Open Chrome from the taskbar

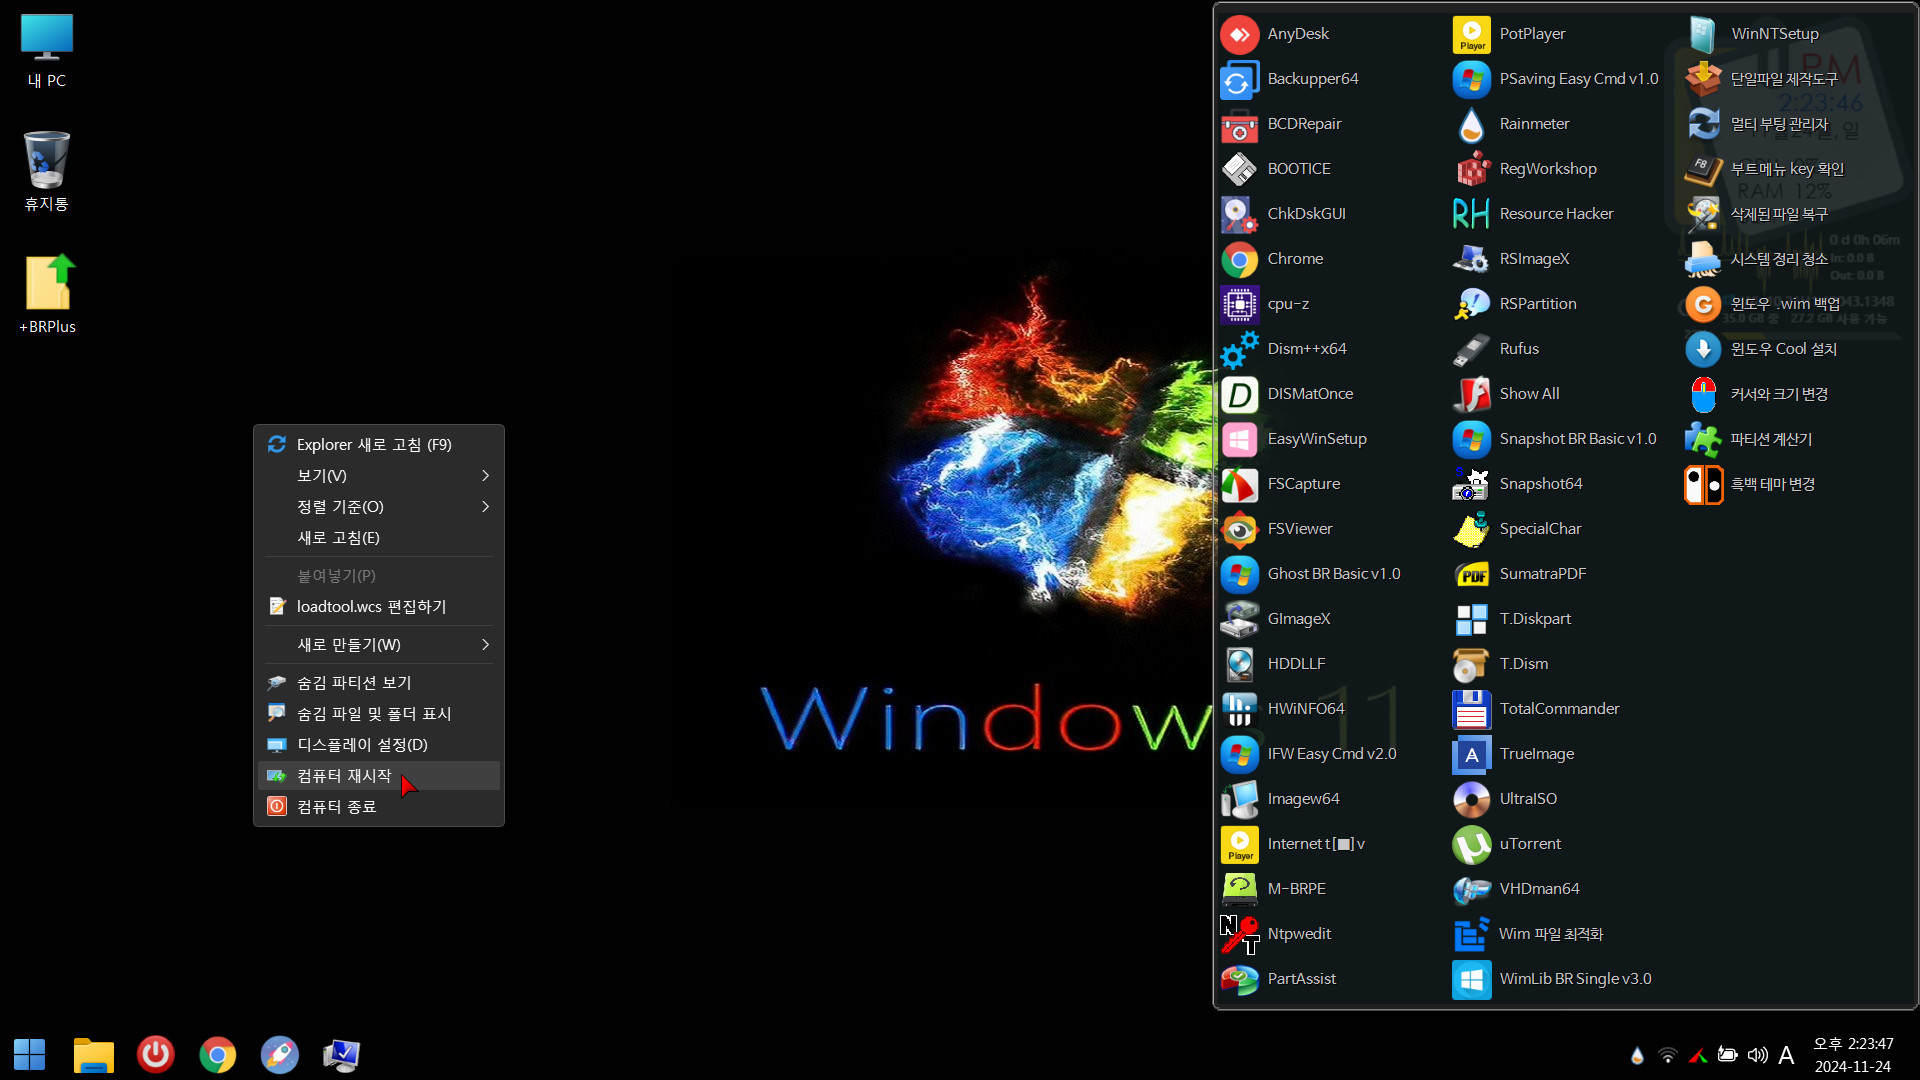coord(218,1054)
